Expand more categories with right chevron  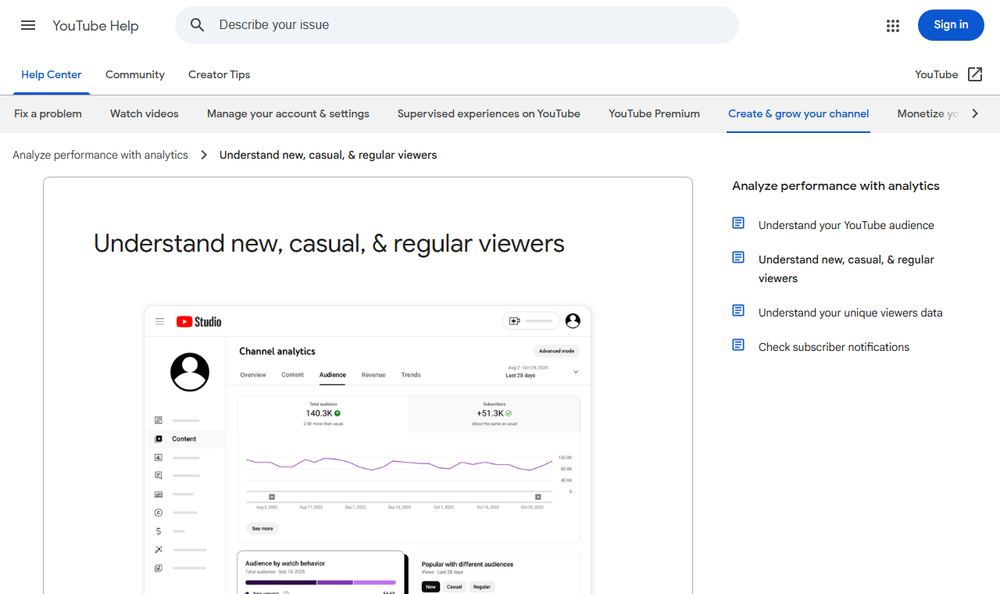[x=974, y=114]
